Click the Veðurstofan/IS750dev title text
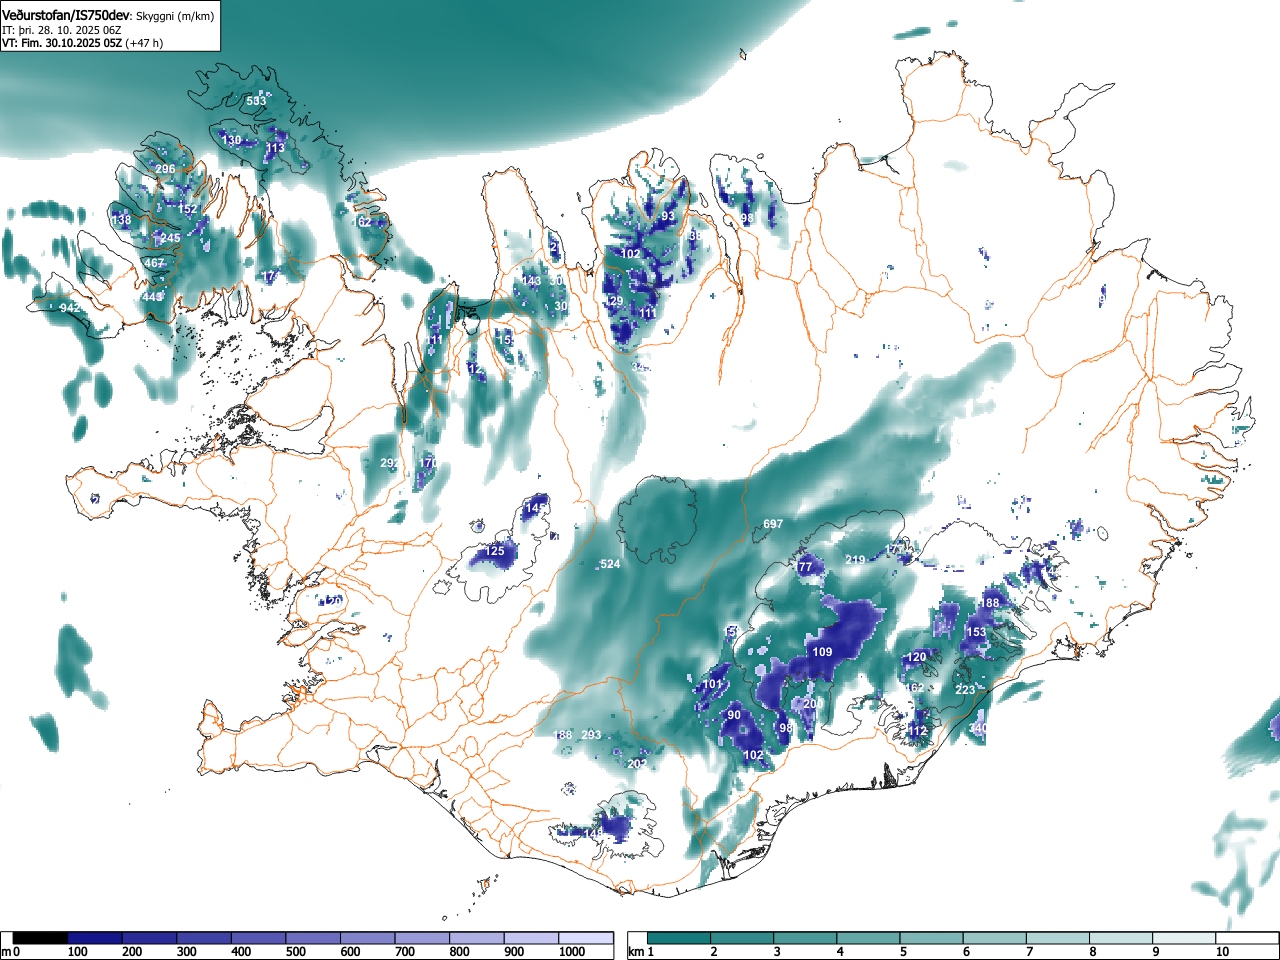Screen dimensions: 1280x960 point(67,16)
